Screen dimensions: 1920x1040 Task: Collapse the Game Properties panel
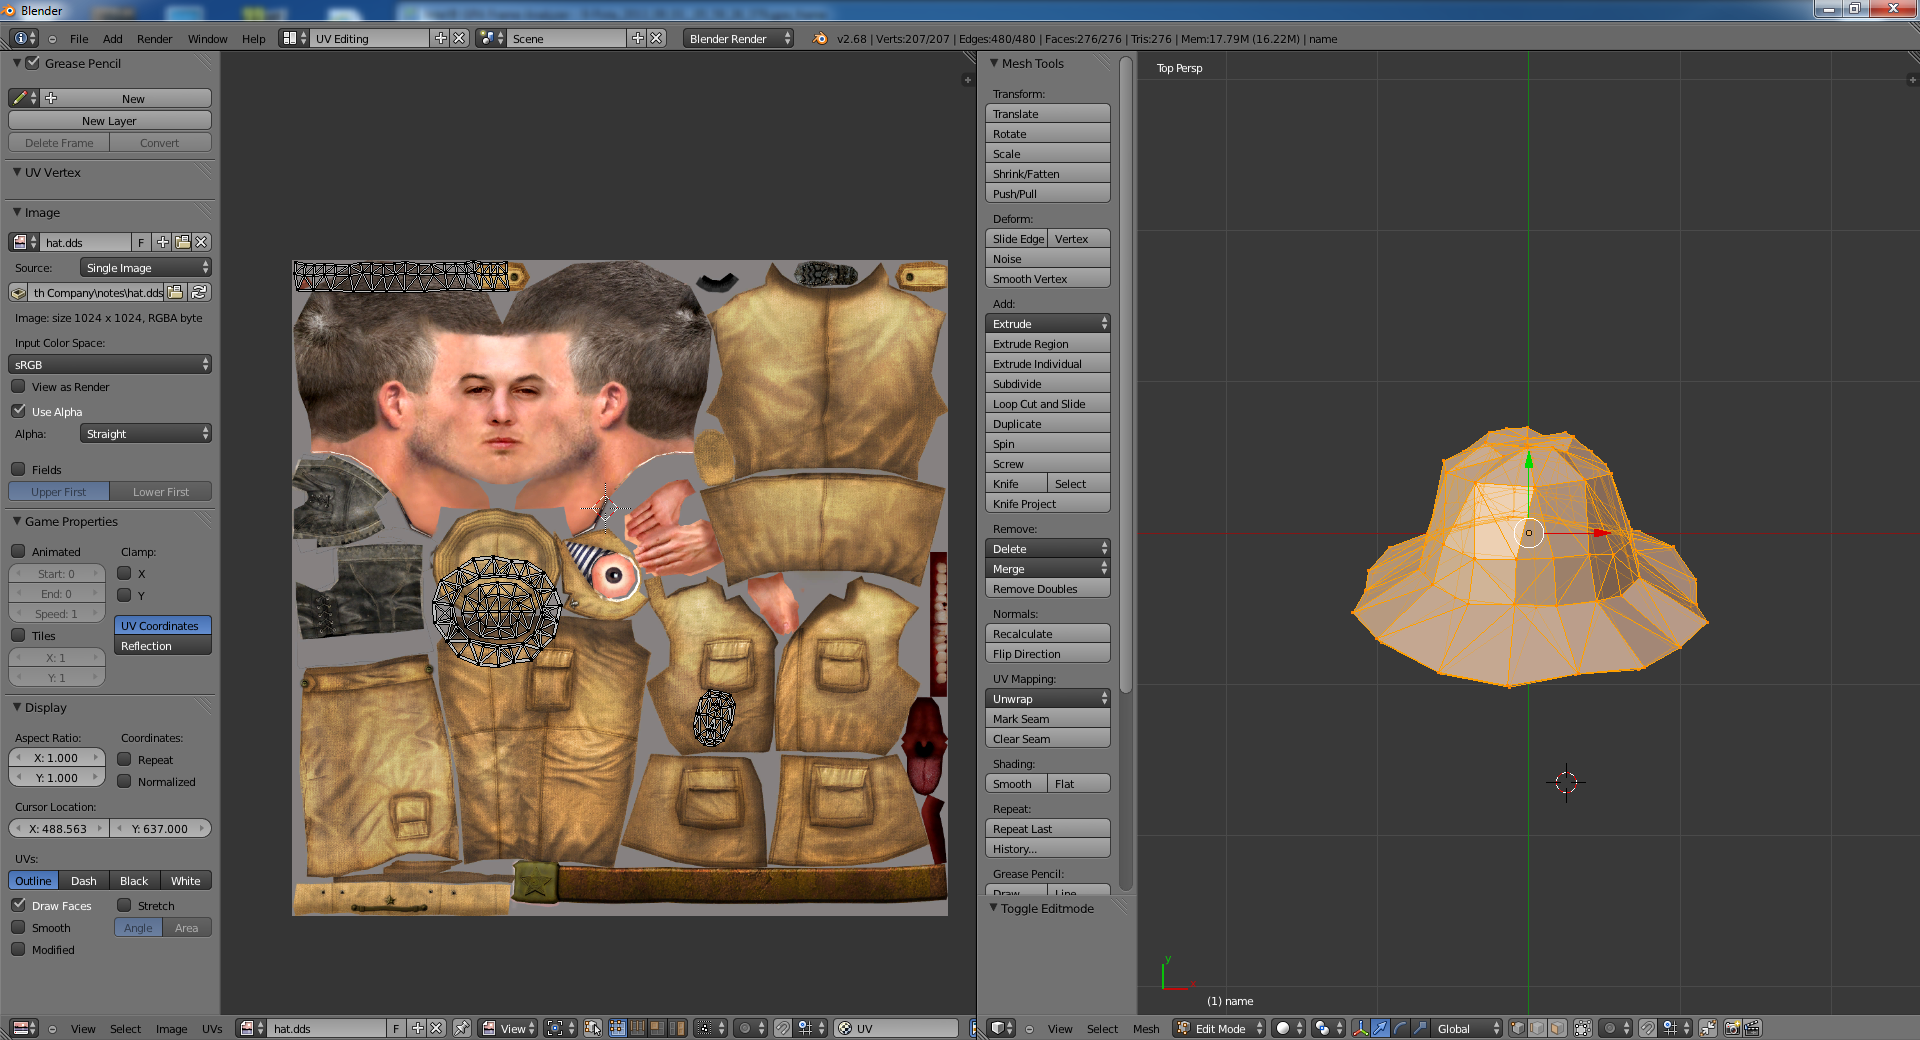pyautogui.click(x=17, y=521)
